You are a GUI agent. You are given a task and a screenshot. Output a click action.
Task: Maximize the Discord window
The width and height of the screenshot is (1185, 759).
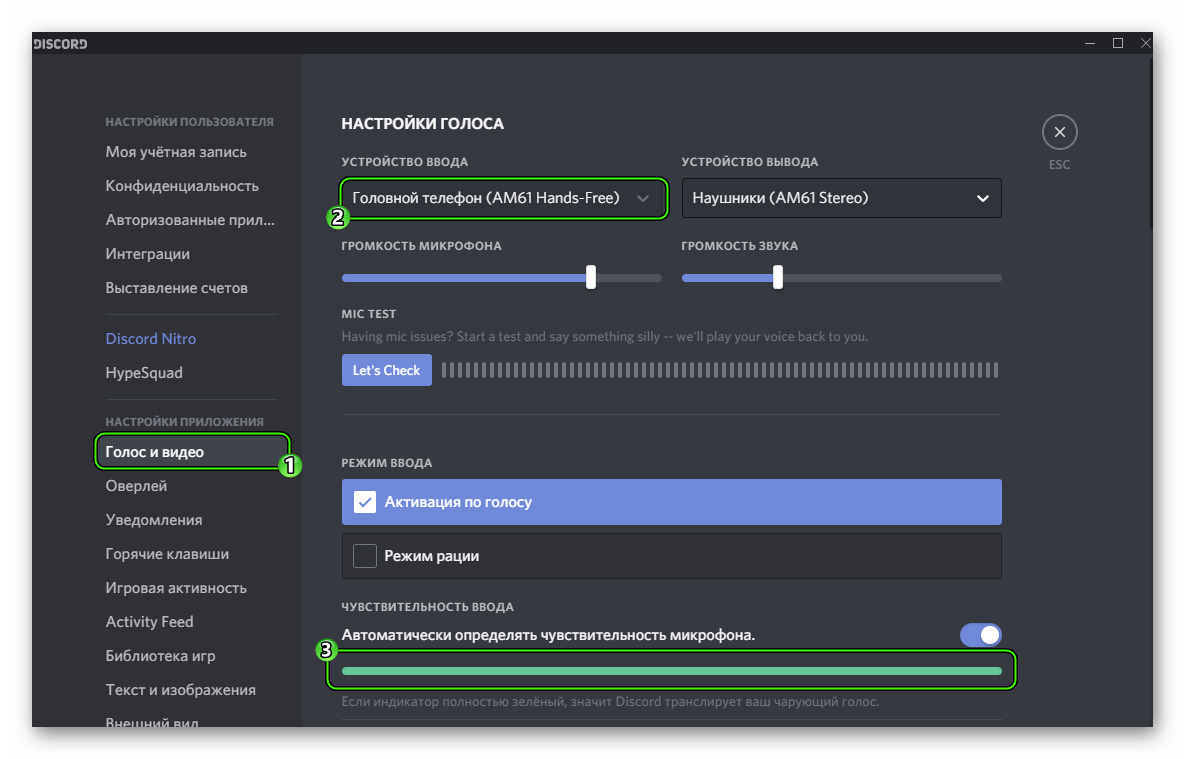1118,43
